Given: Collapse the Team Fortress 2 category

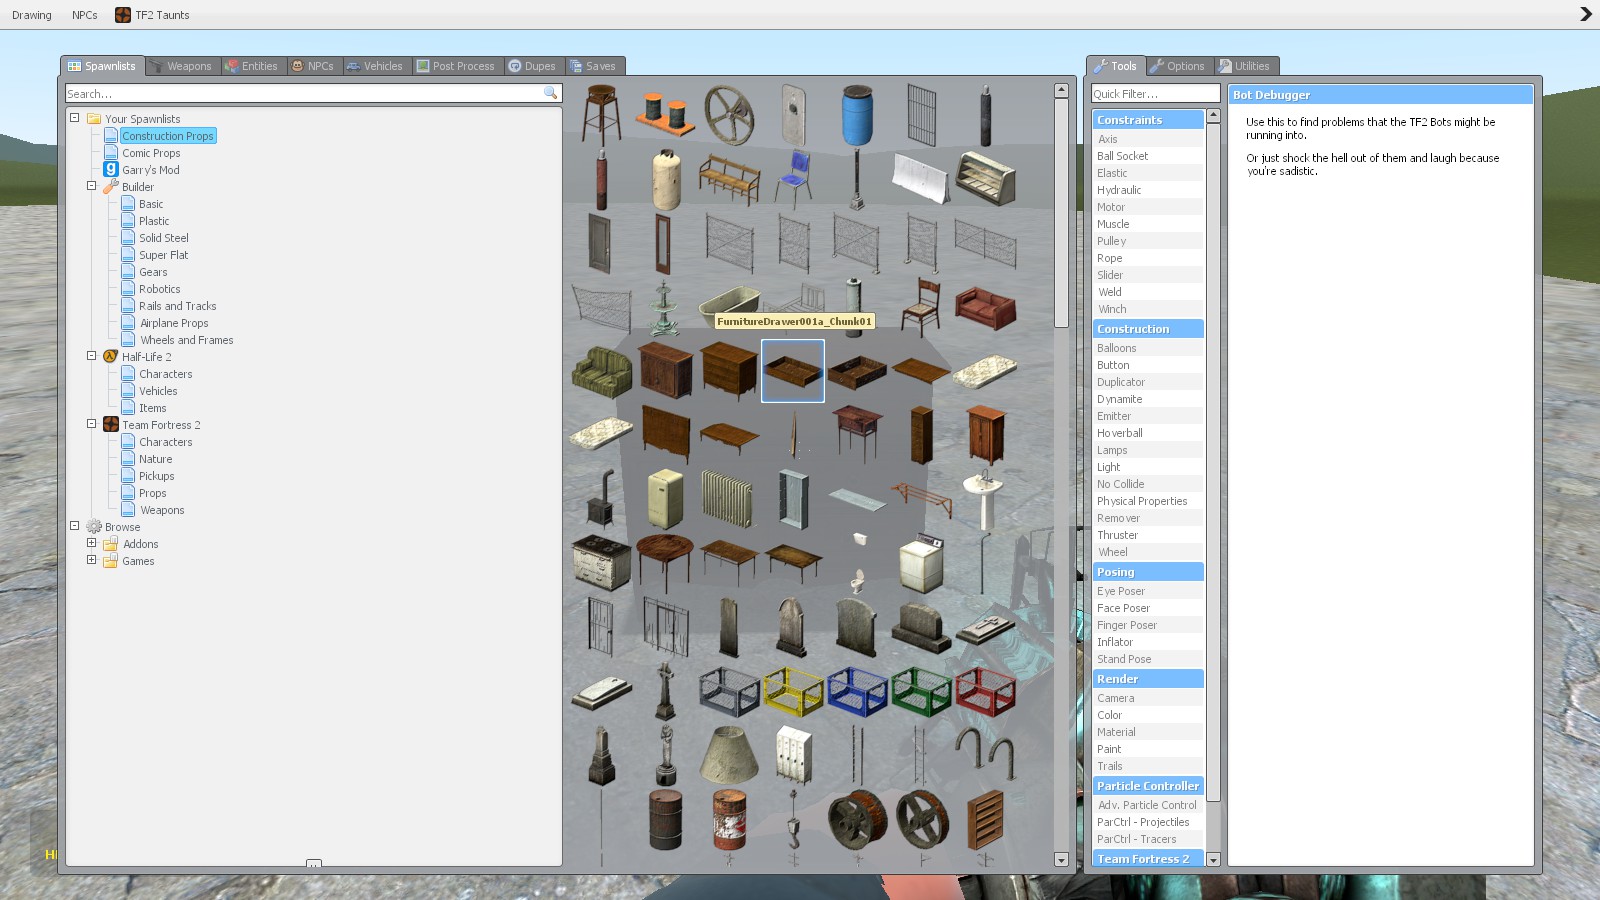Looking at the screenshot, I should (91, 424).
